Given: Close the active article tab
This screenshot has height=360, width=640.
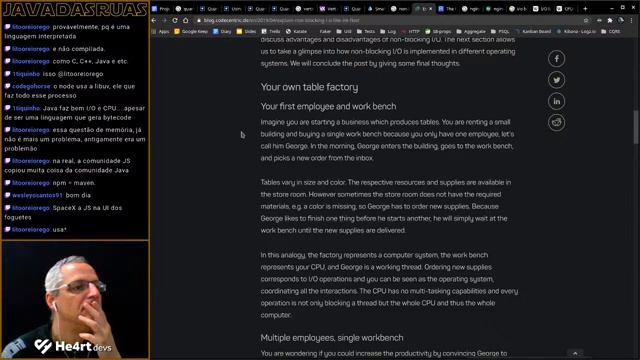Looking at the screenshot, I should pos(430,9).
